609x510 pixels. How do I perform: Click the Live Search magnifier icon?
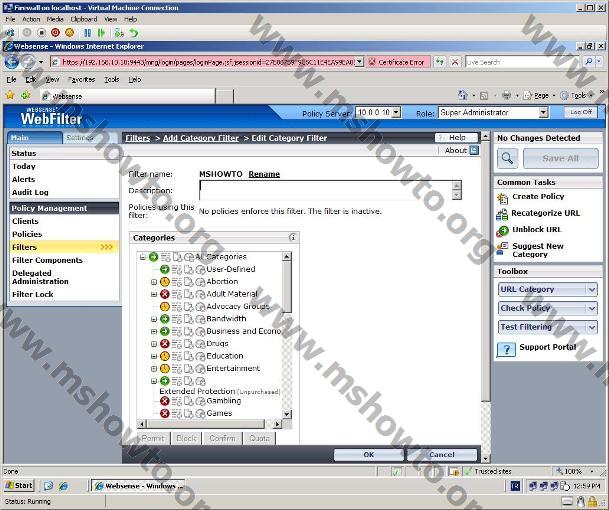tap(588, 62)
